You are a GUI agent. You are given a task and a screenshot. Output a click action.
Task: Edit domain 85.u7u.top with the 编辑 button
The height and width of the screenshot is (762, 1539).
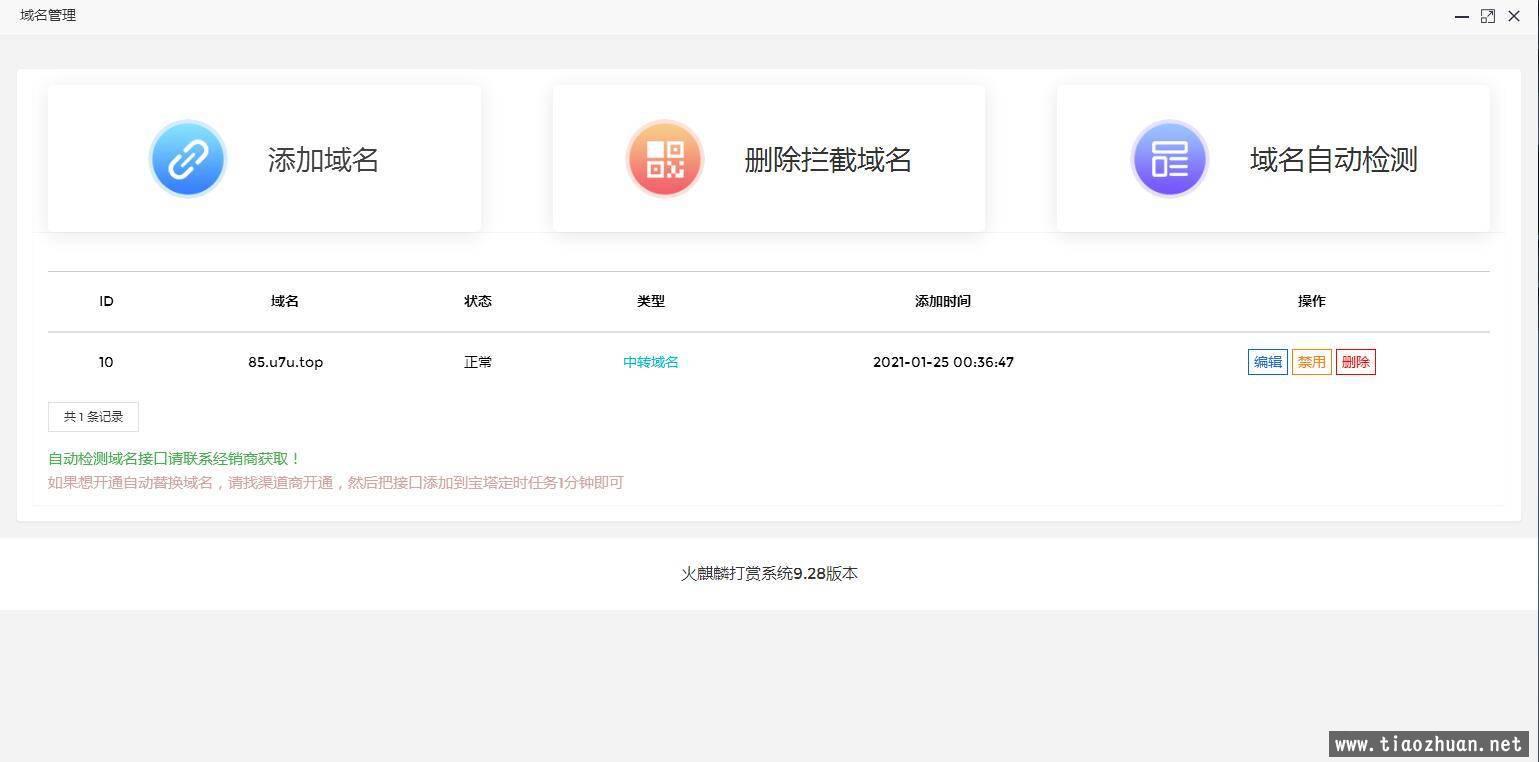[1268, 362]
